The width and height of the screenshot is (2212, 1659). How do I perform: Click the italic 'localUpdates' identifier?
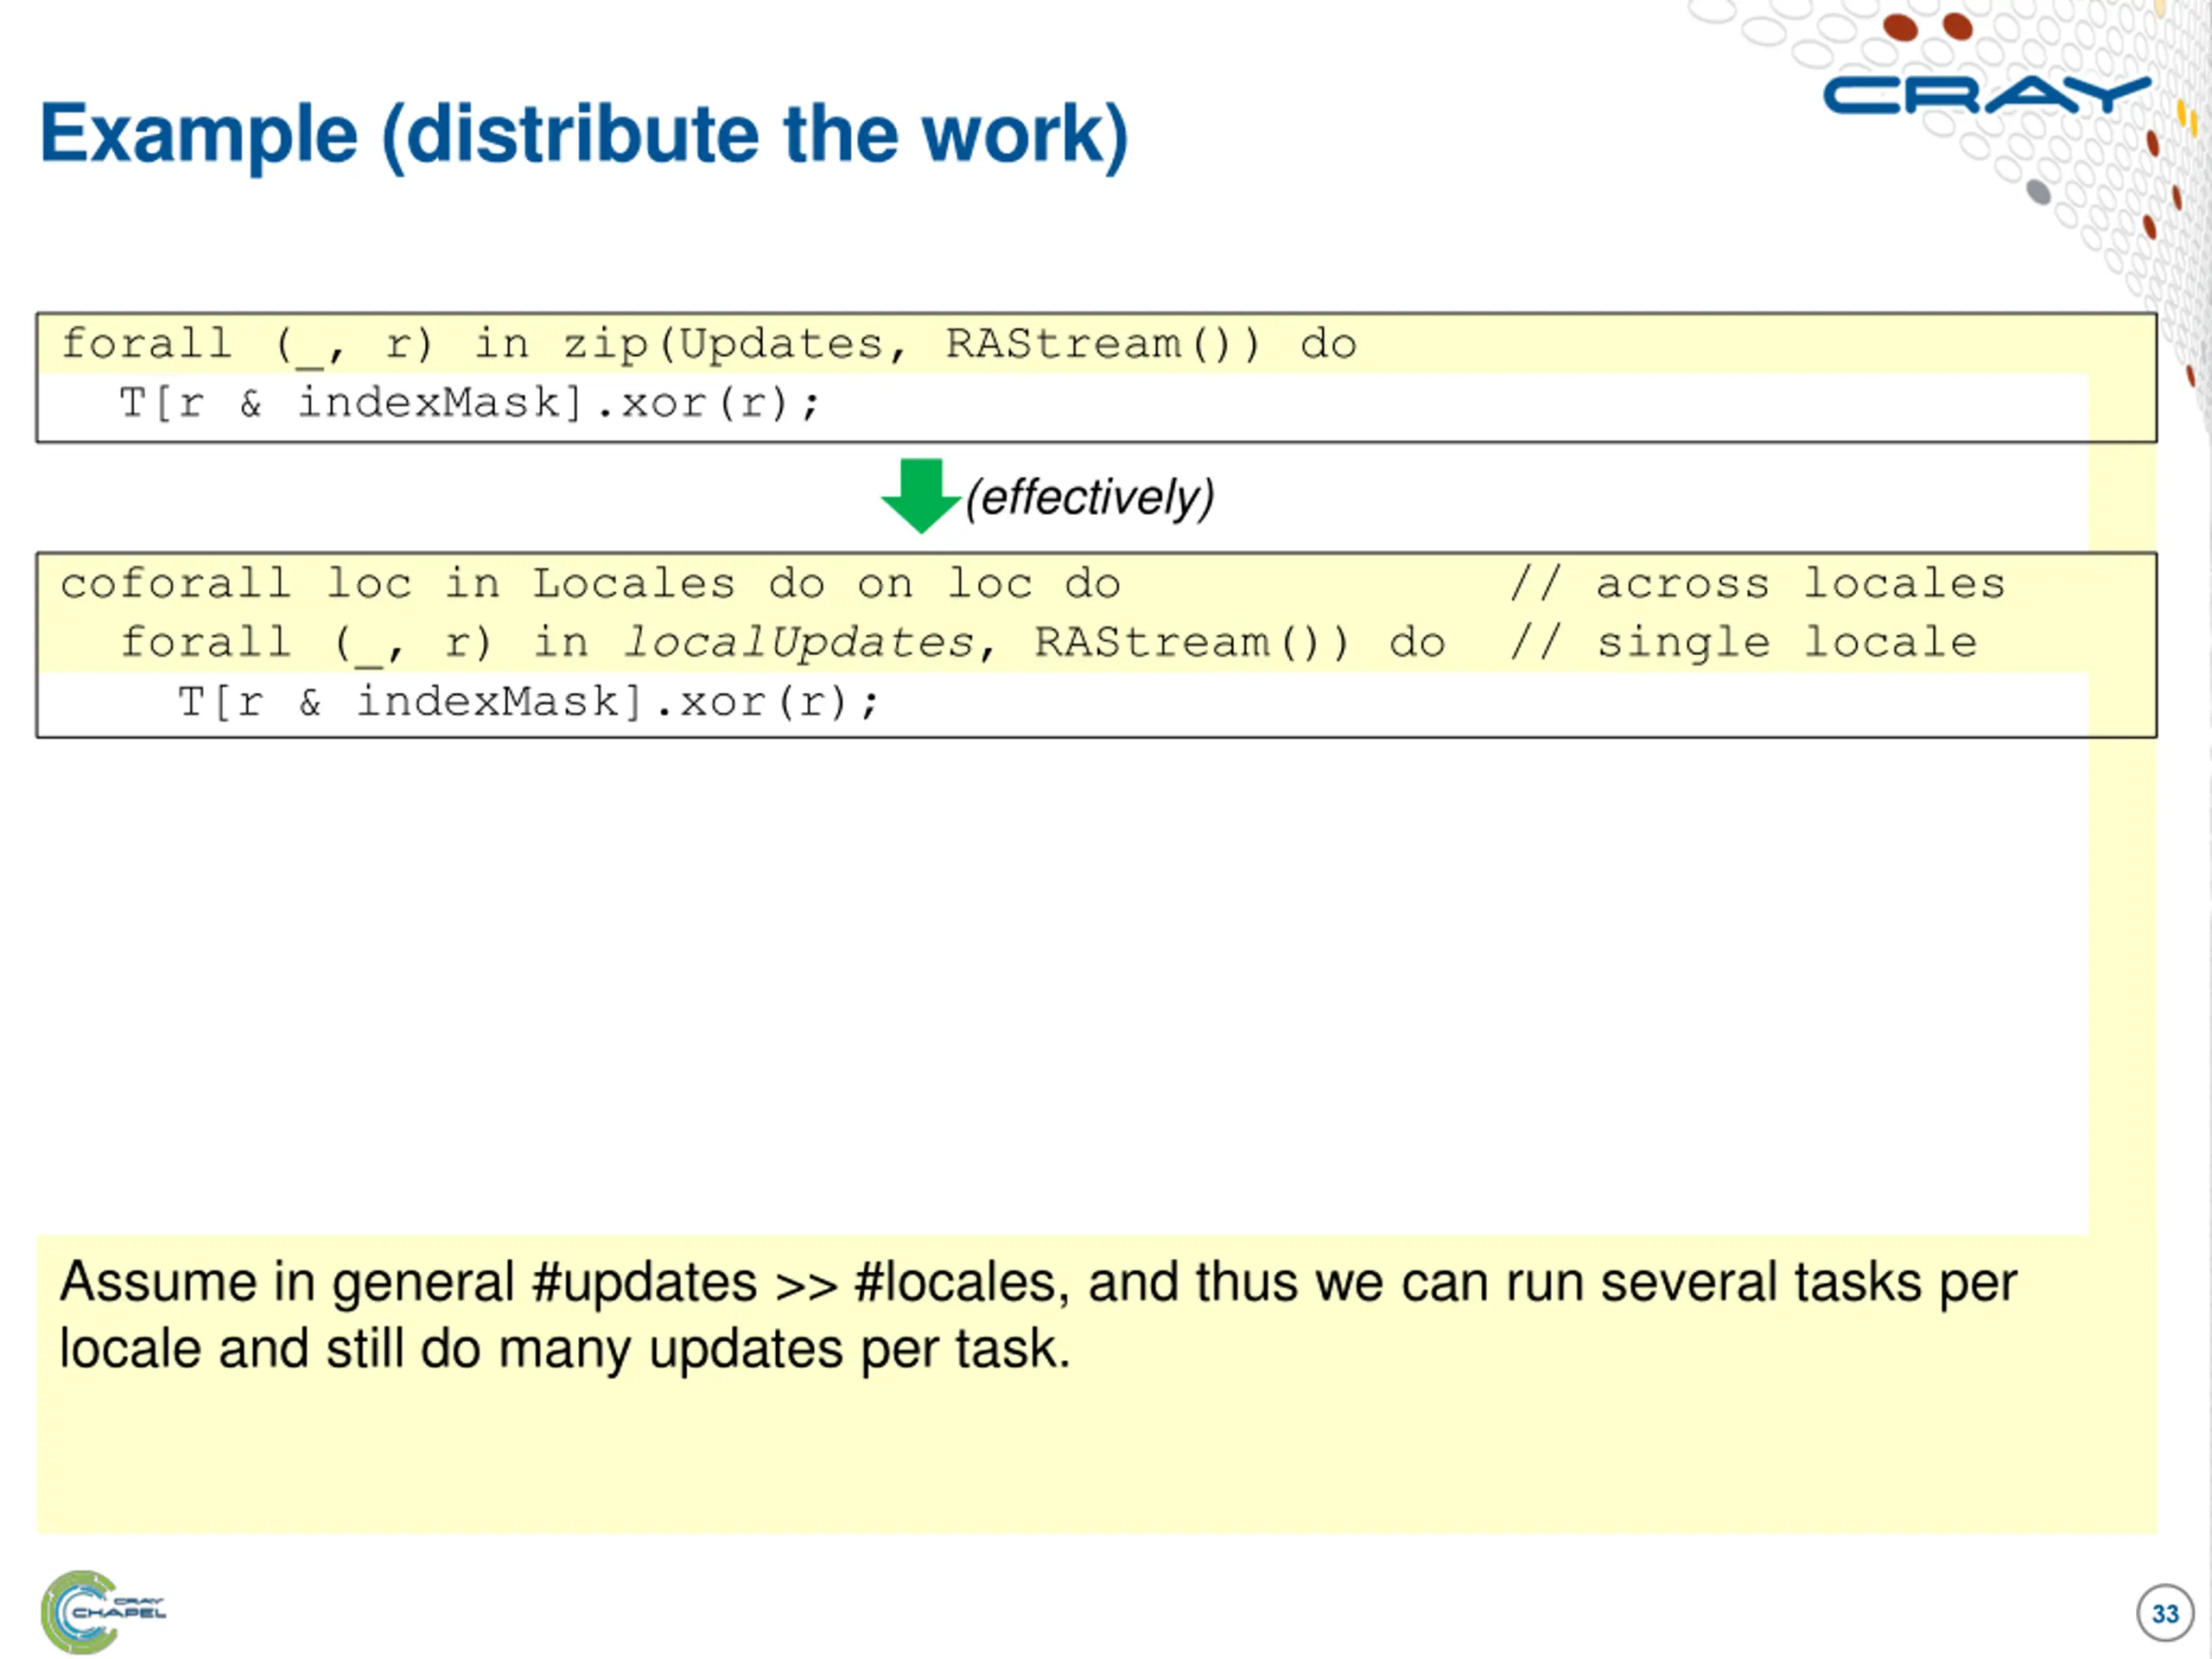(x=798, y=643)
